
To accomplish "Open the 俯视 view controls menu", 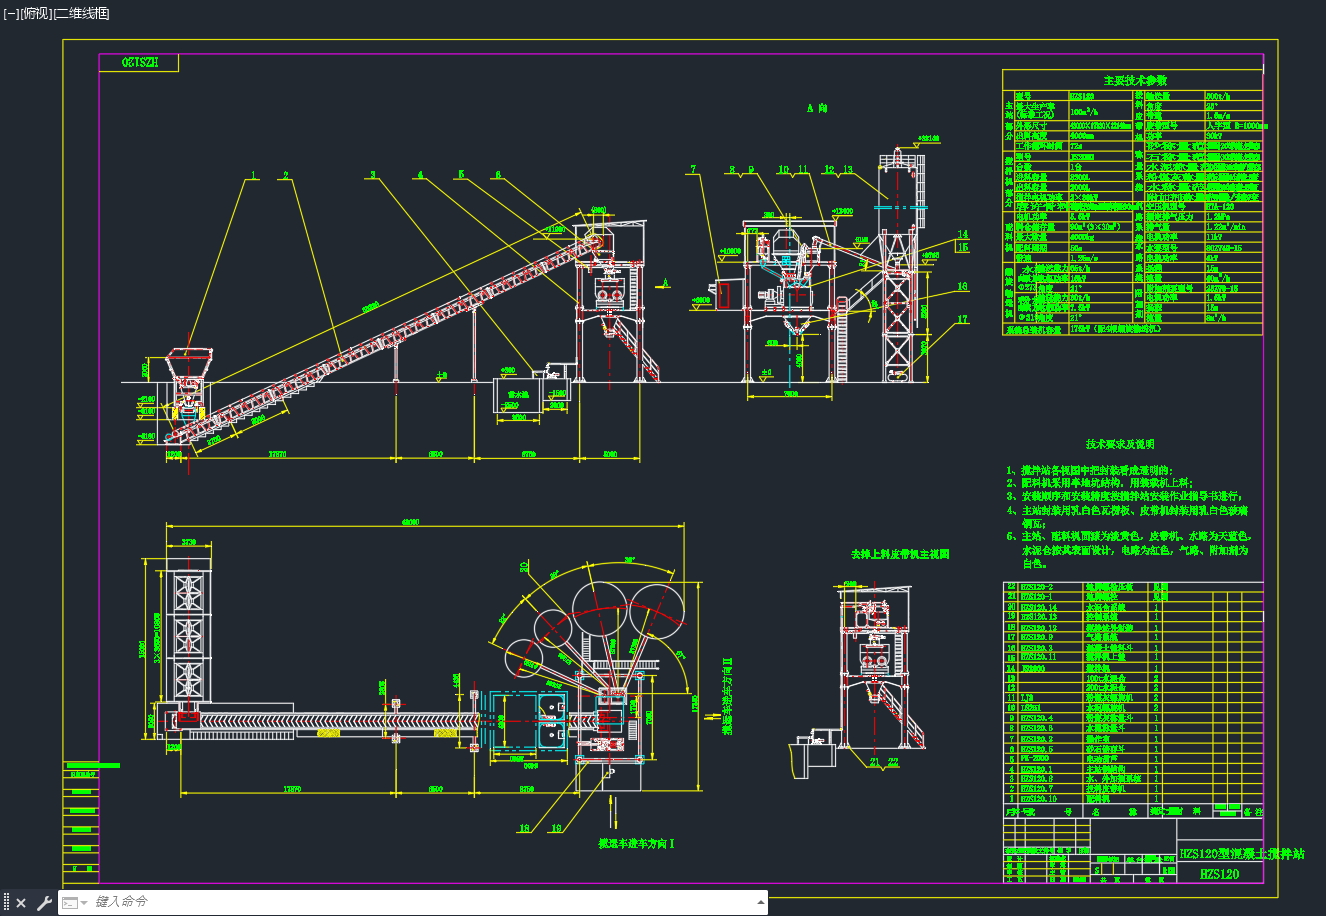I will click(35, 13).
